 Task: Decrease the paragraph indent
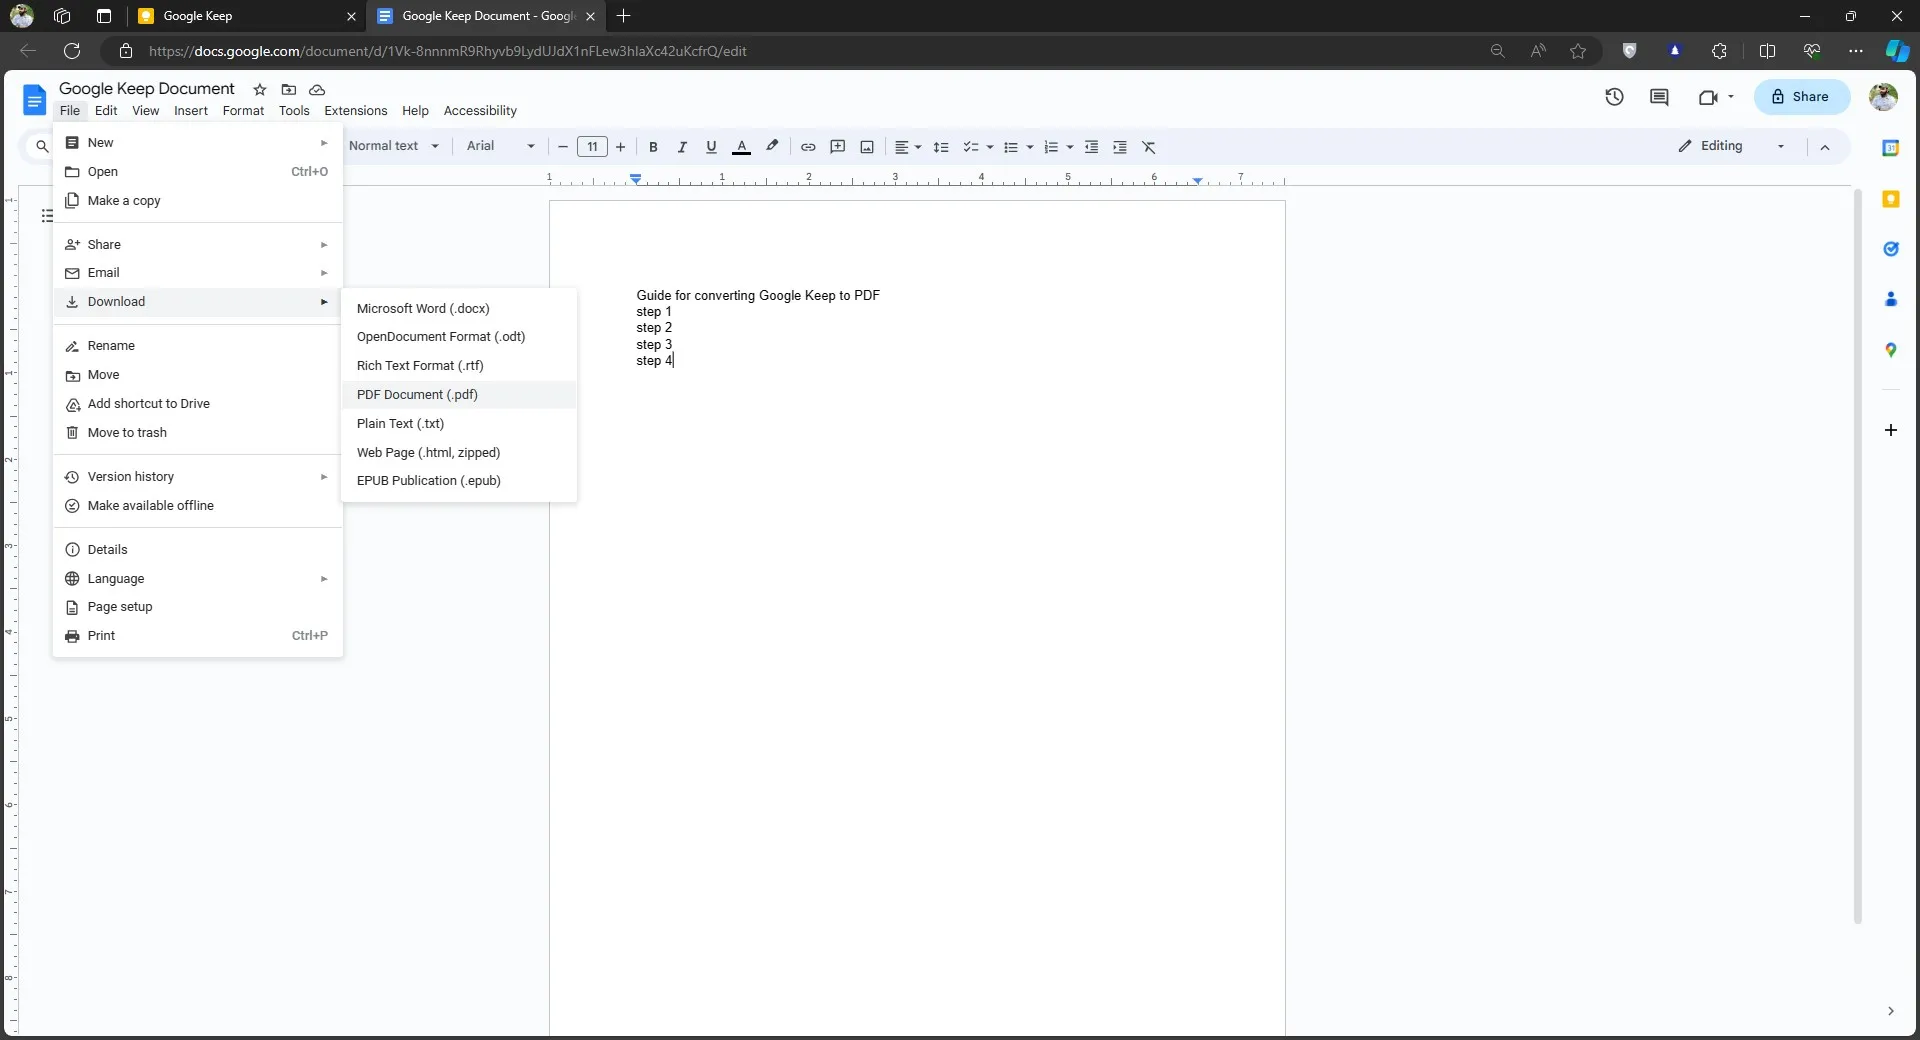(1091, 147)
